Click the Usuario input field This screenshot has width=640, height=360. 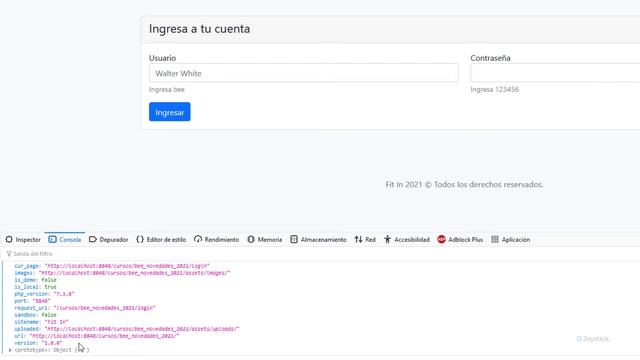304,73
